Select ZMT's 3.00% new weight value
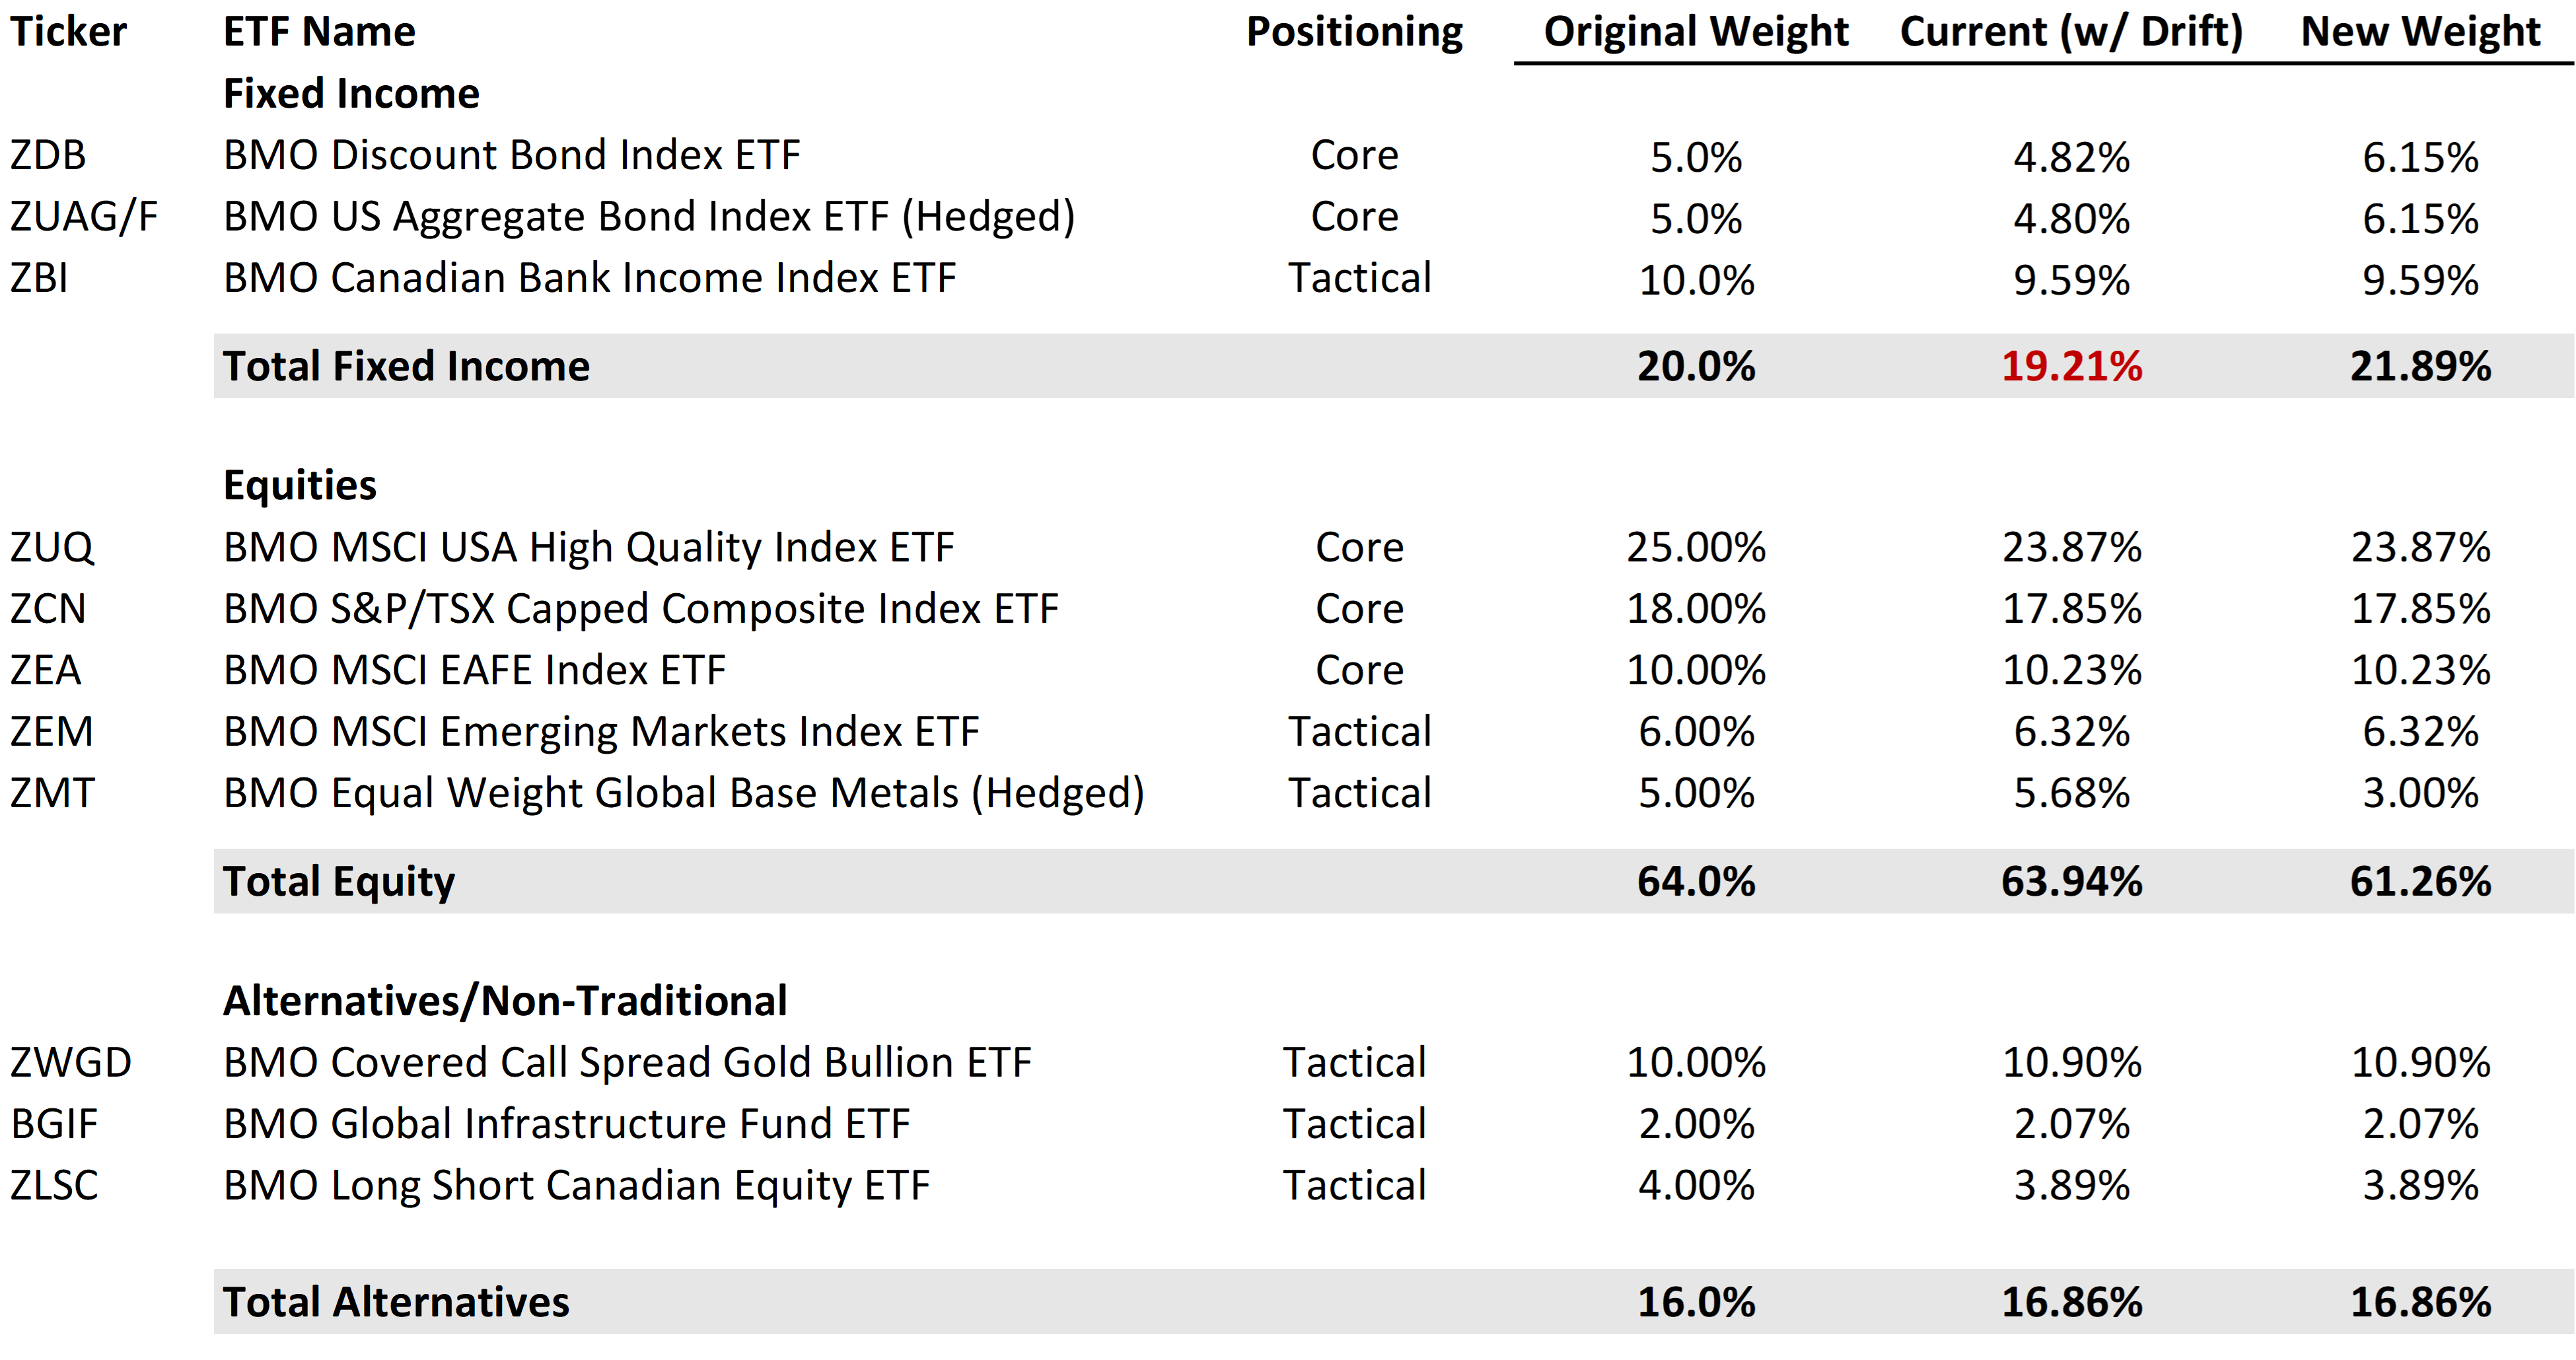Image resolution: width=2576 pixels, height=1360 pixels. (x=2420, y=794)
